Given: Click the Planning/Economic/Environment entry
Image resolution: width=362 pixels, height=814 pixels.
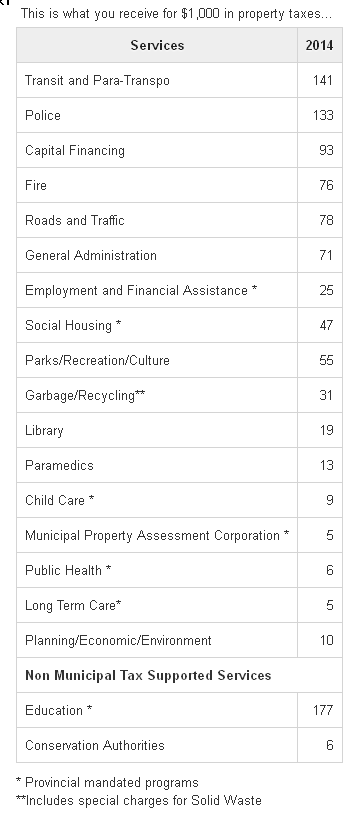Looking at the screenshot, I should 118,640.
